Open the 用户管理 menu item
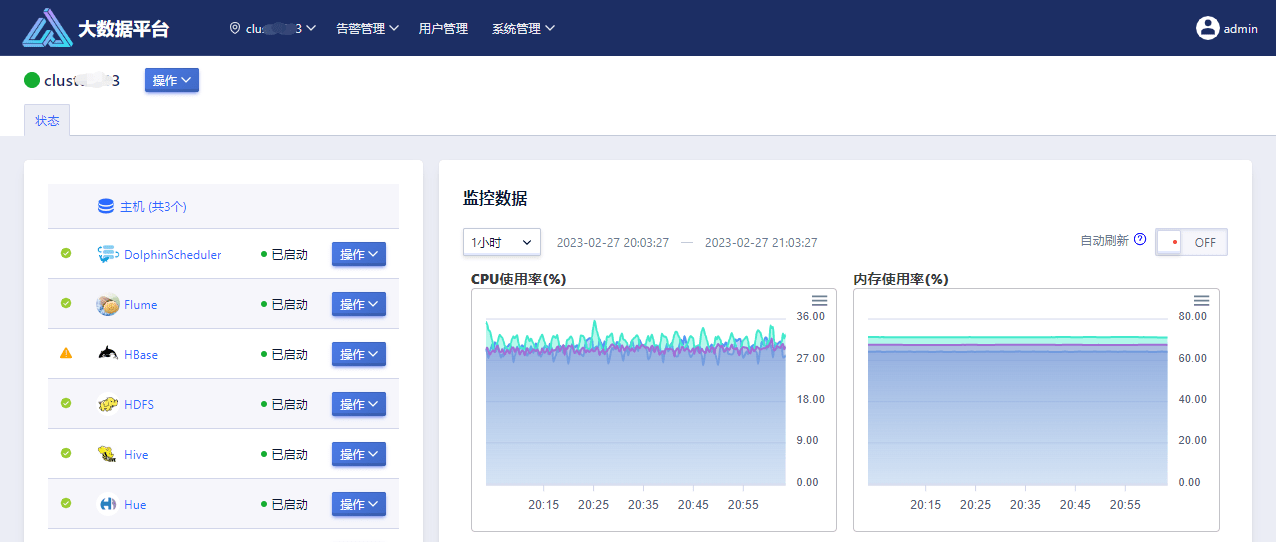The height and width of the screenshot is (542, 1276). tap(443, 29)
